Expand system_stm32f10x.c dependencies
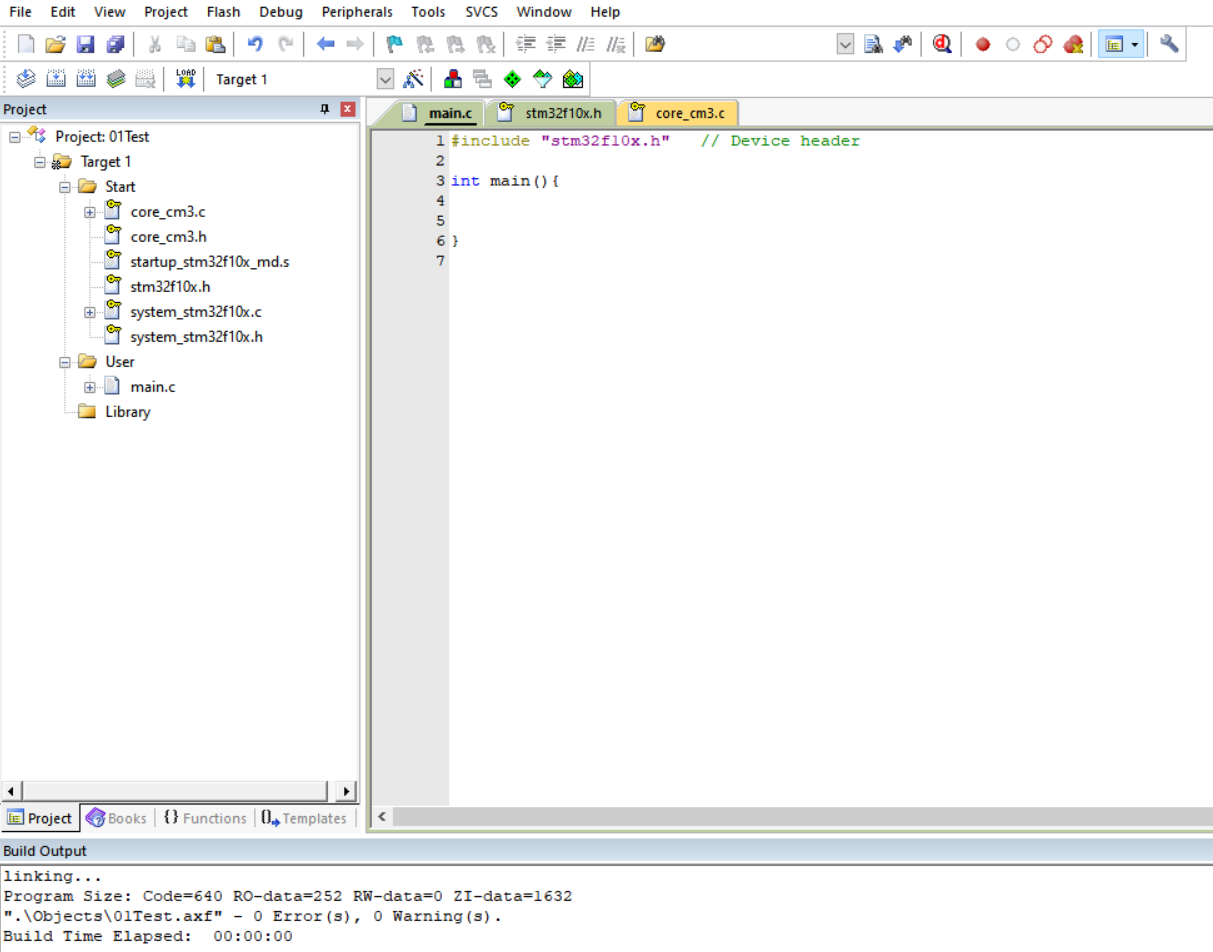The height and width of the screenshot is (952, 1213). tap(90, 311)
